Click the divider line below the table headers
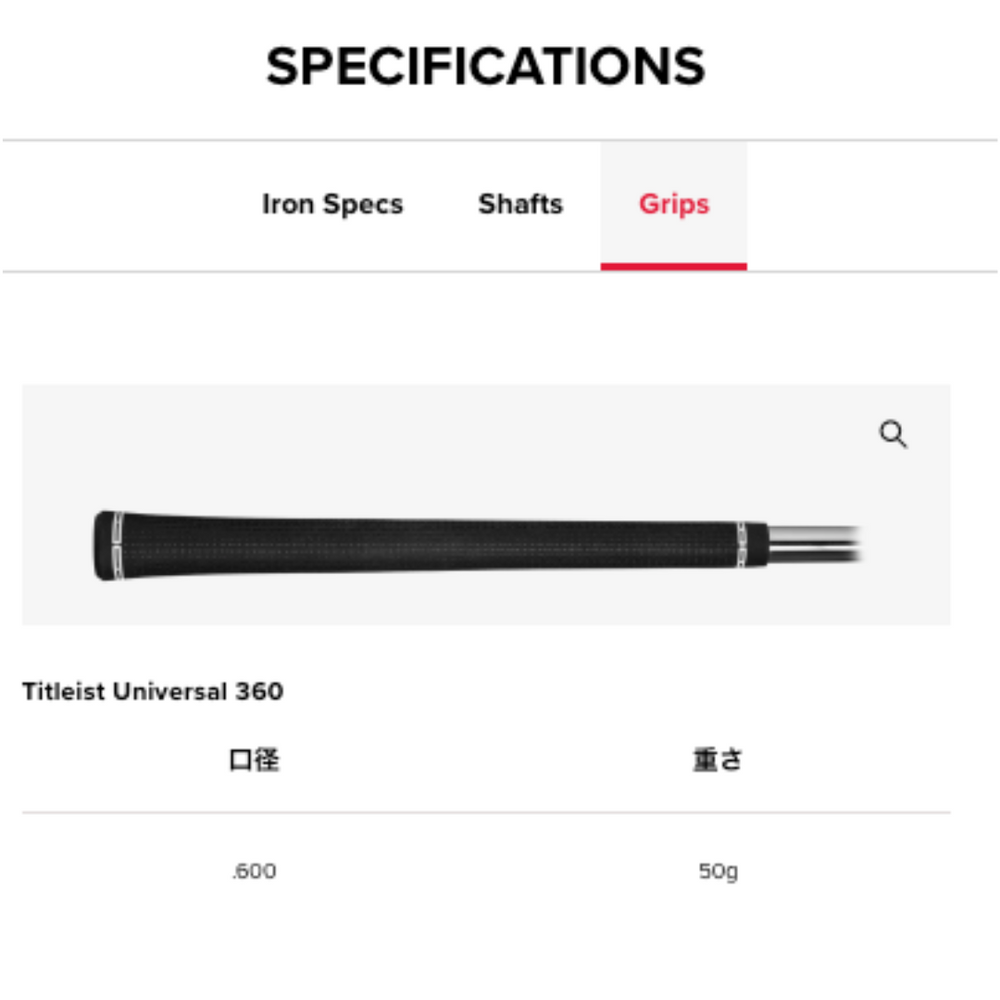 tap(486, 812)
